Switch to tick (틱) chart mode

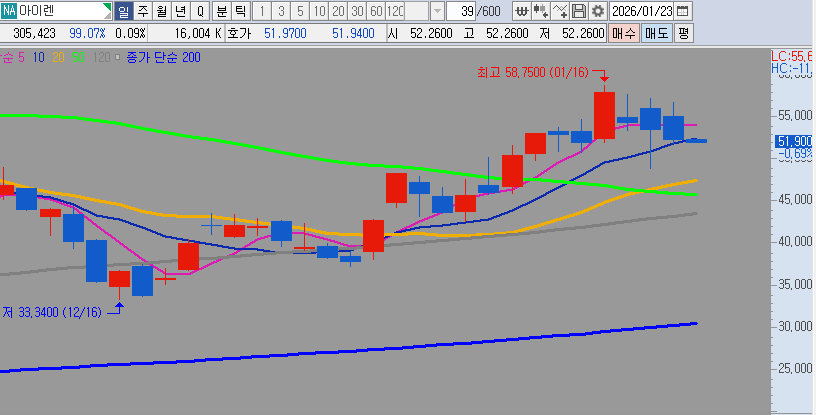click(x=240, y=11)
